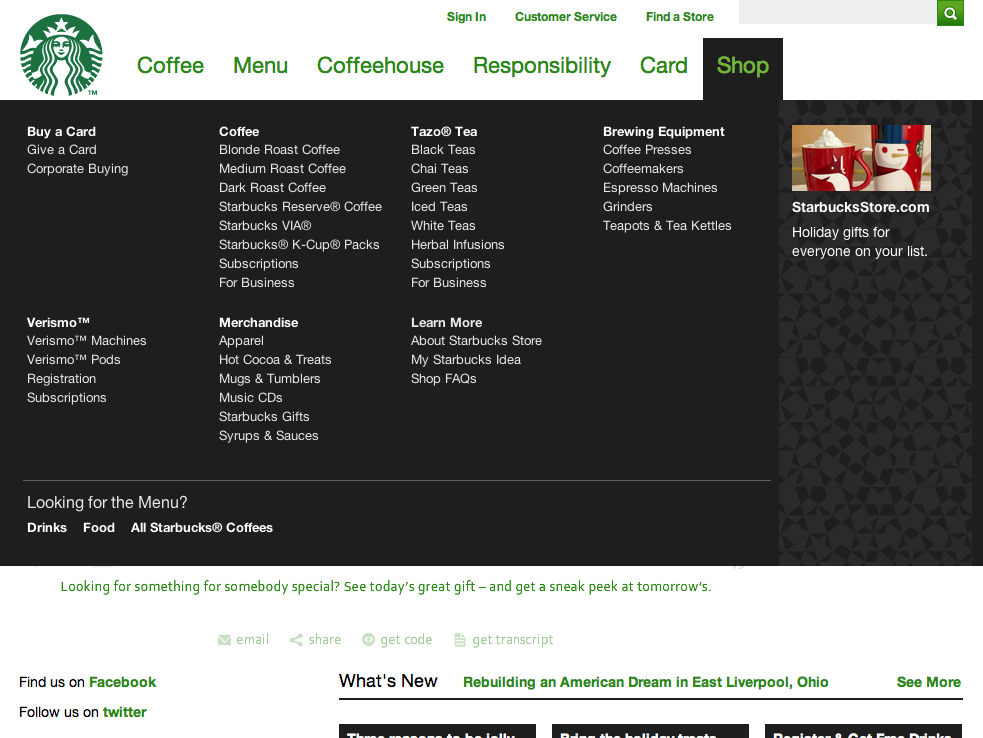Click the Tazo® Tea heading
Image resolution: width=983 pixels, height=738 pixels.
tap(444, 132)
